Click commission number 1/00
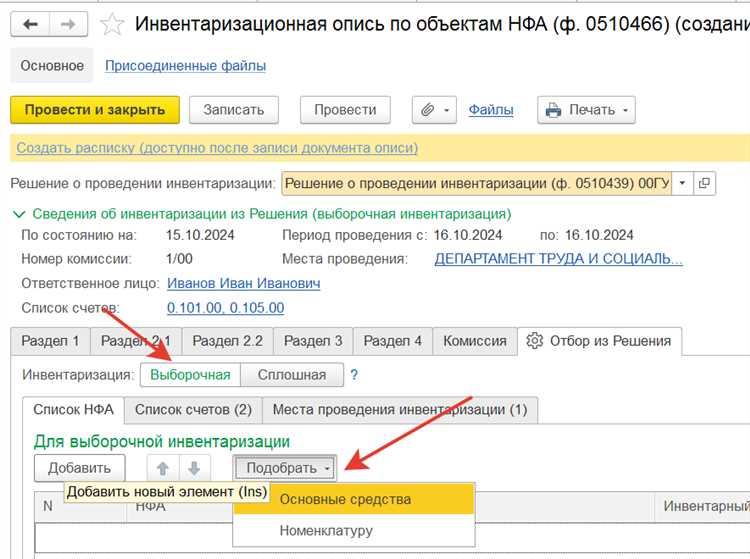 point(179,259)
